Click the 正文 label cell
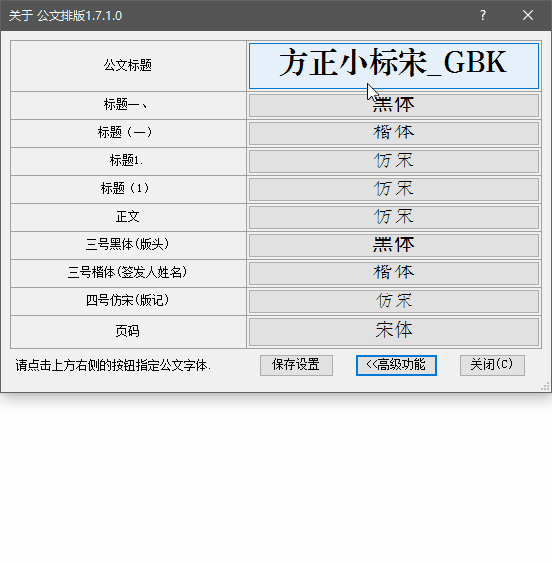The width and height of the screenshot is (552, 563). [128, 217]
